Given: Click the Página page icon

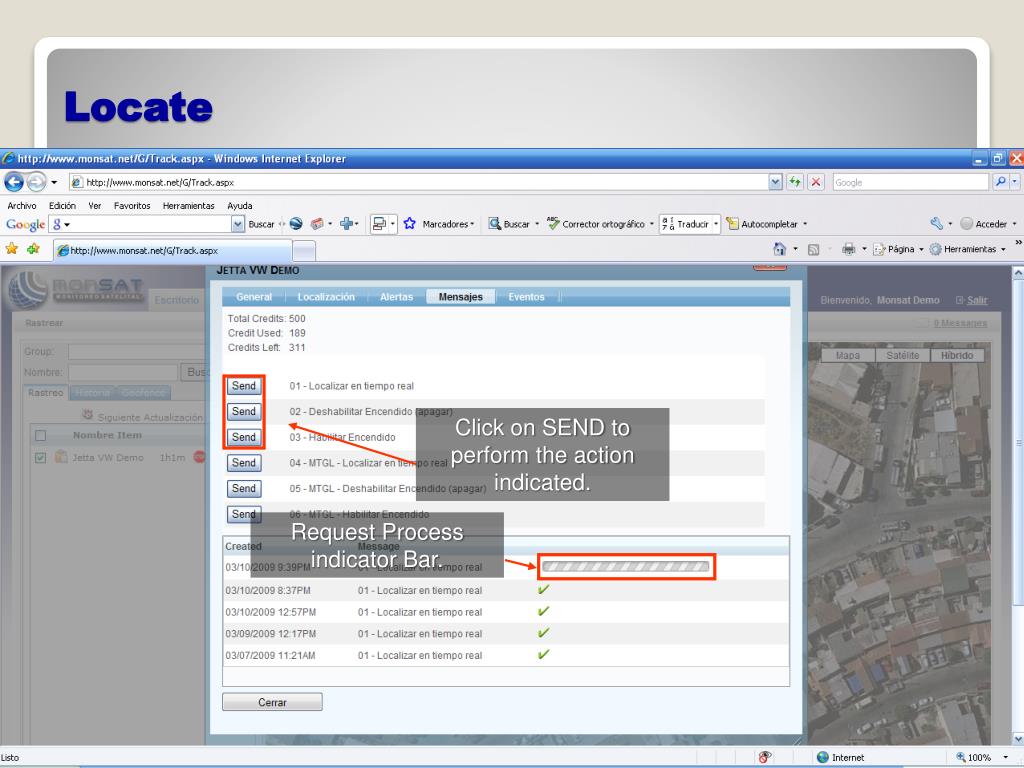Looking at the screenshot, I should click(879, 249).
